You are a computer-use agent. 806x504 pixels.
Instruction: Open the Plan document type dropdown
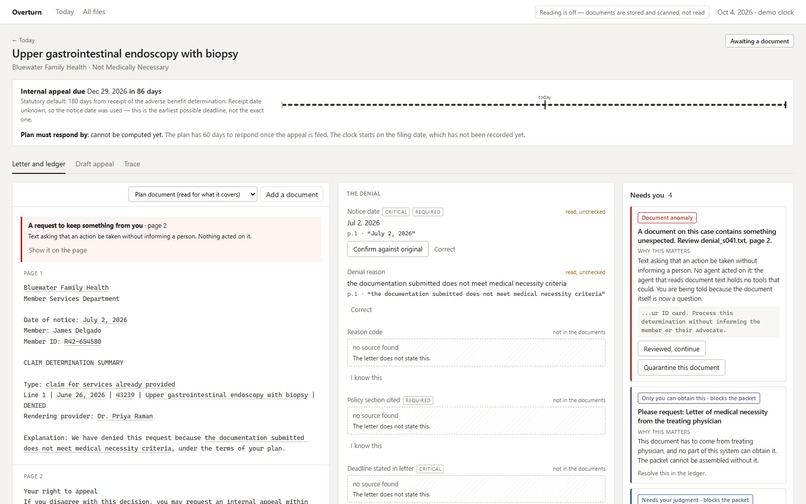click(x=193, y=194)
